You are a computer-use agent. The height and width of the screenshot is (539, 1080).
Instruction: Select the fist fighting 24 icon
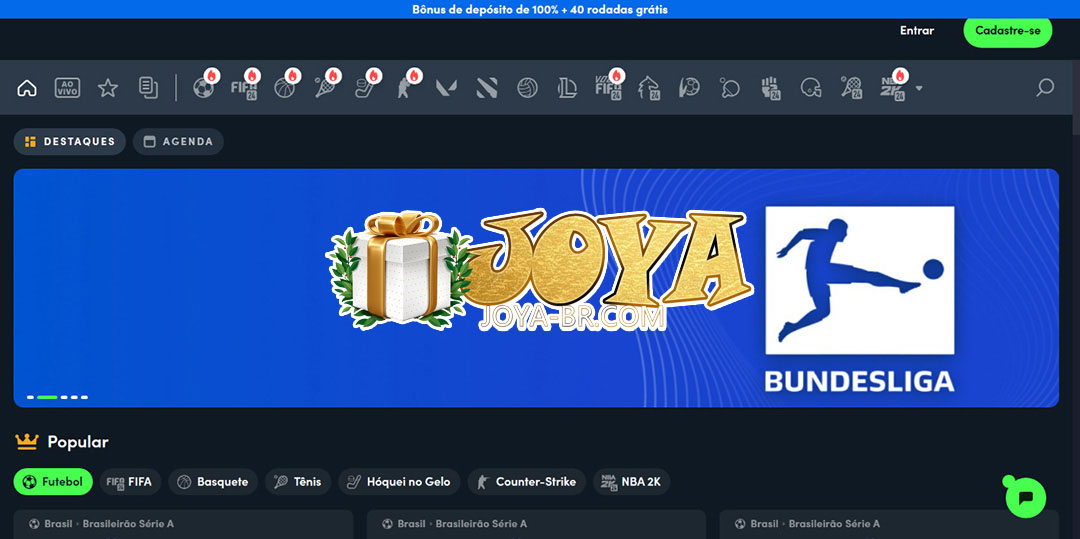(771, 88)
